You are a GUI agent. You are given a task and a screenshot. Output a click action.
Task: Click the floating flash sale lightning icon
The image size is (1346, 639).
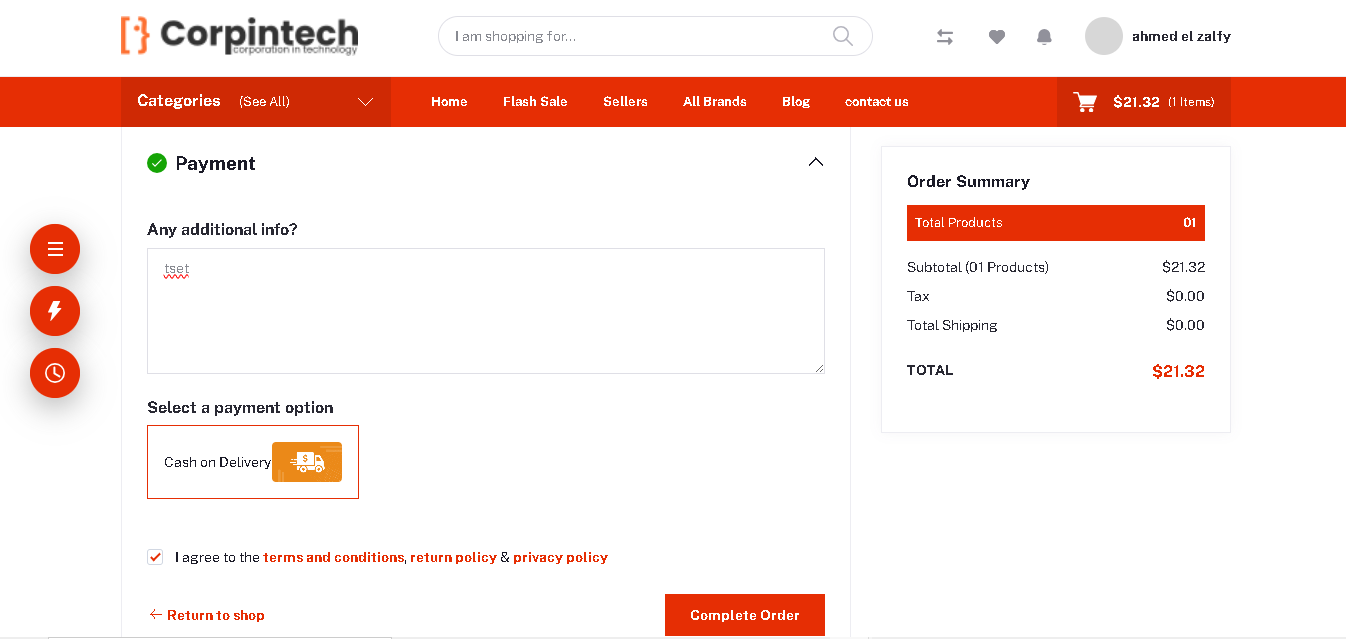coord(55,311)
